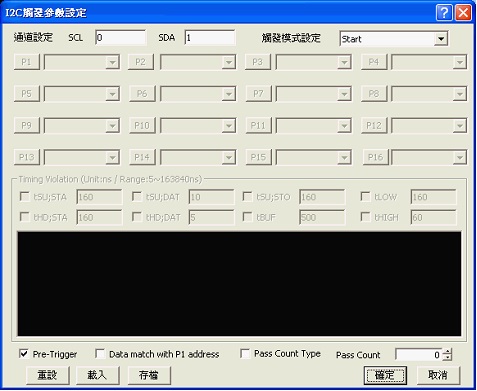Close the I2C trigger settings dialog
Image resolution: width=477 pixels, height=391 pixels.
(x=463, y=13)
